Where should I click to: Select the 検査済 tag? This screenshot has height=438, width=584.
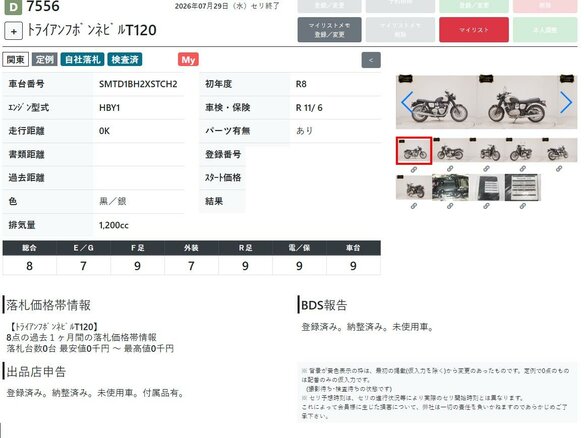[125, 60]
